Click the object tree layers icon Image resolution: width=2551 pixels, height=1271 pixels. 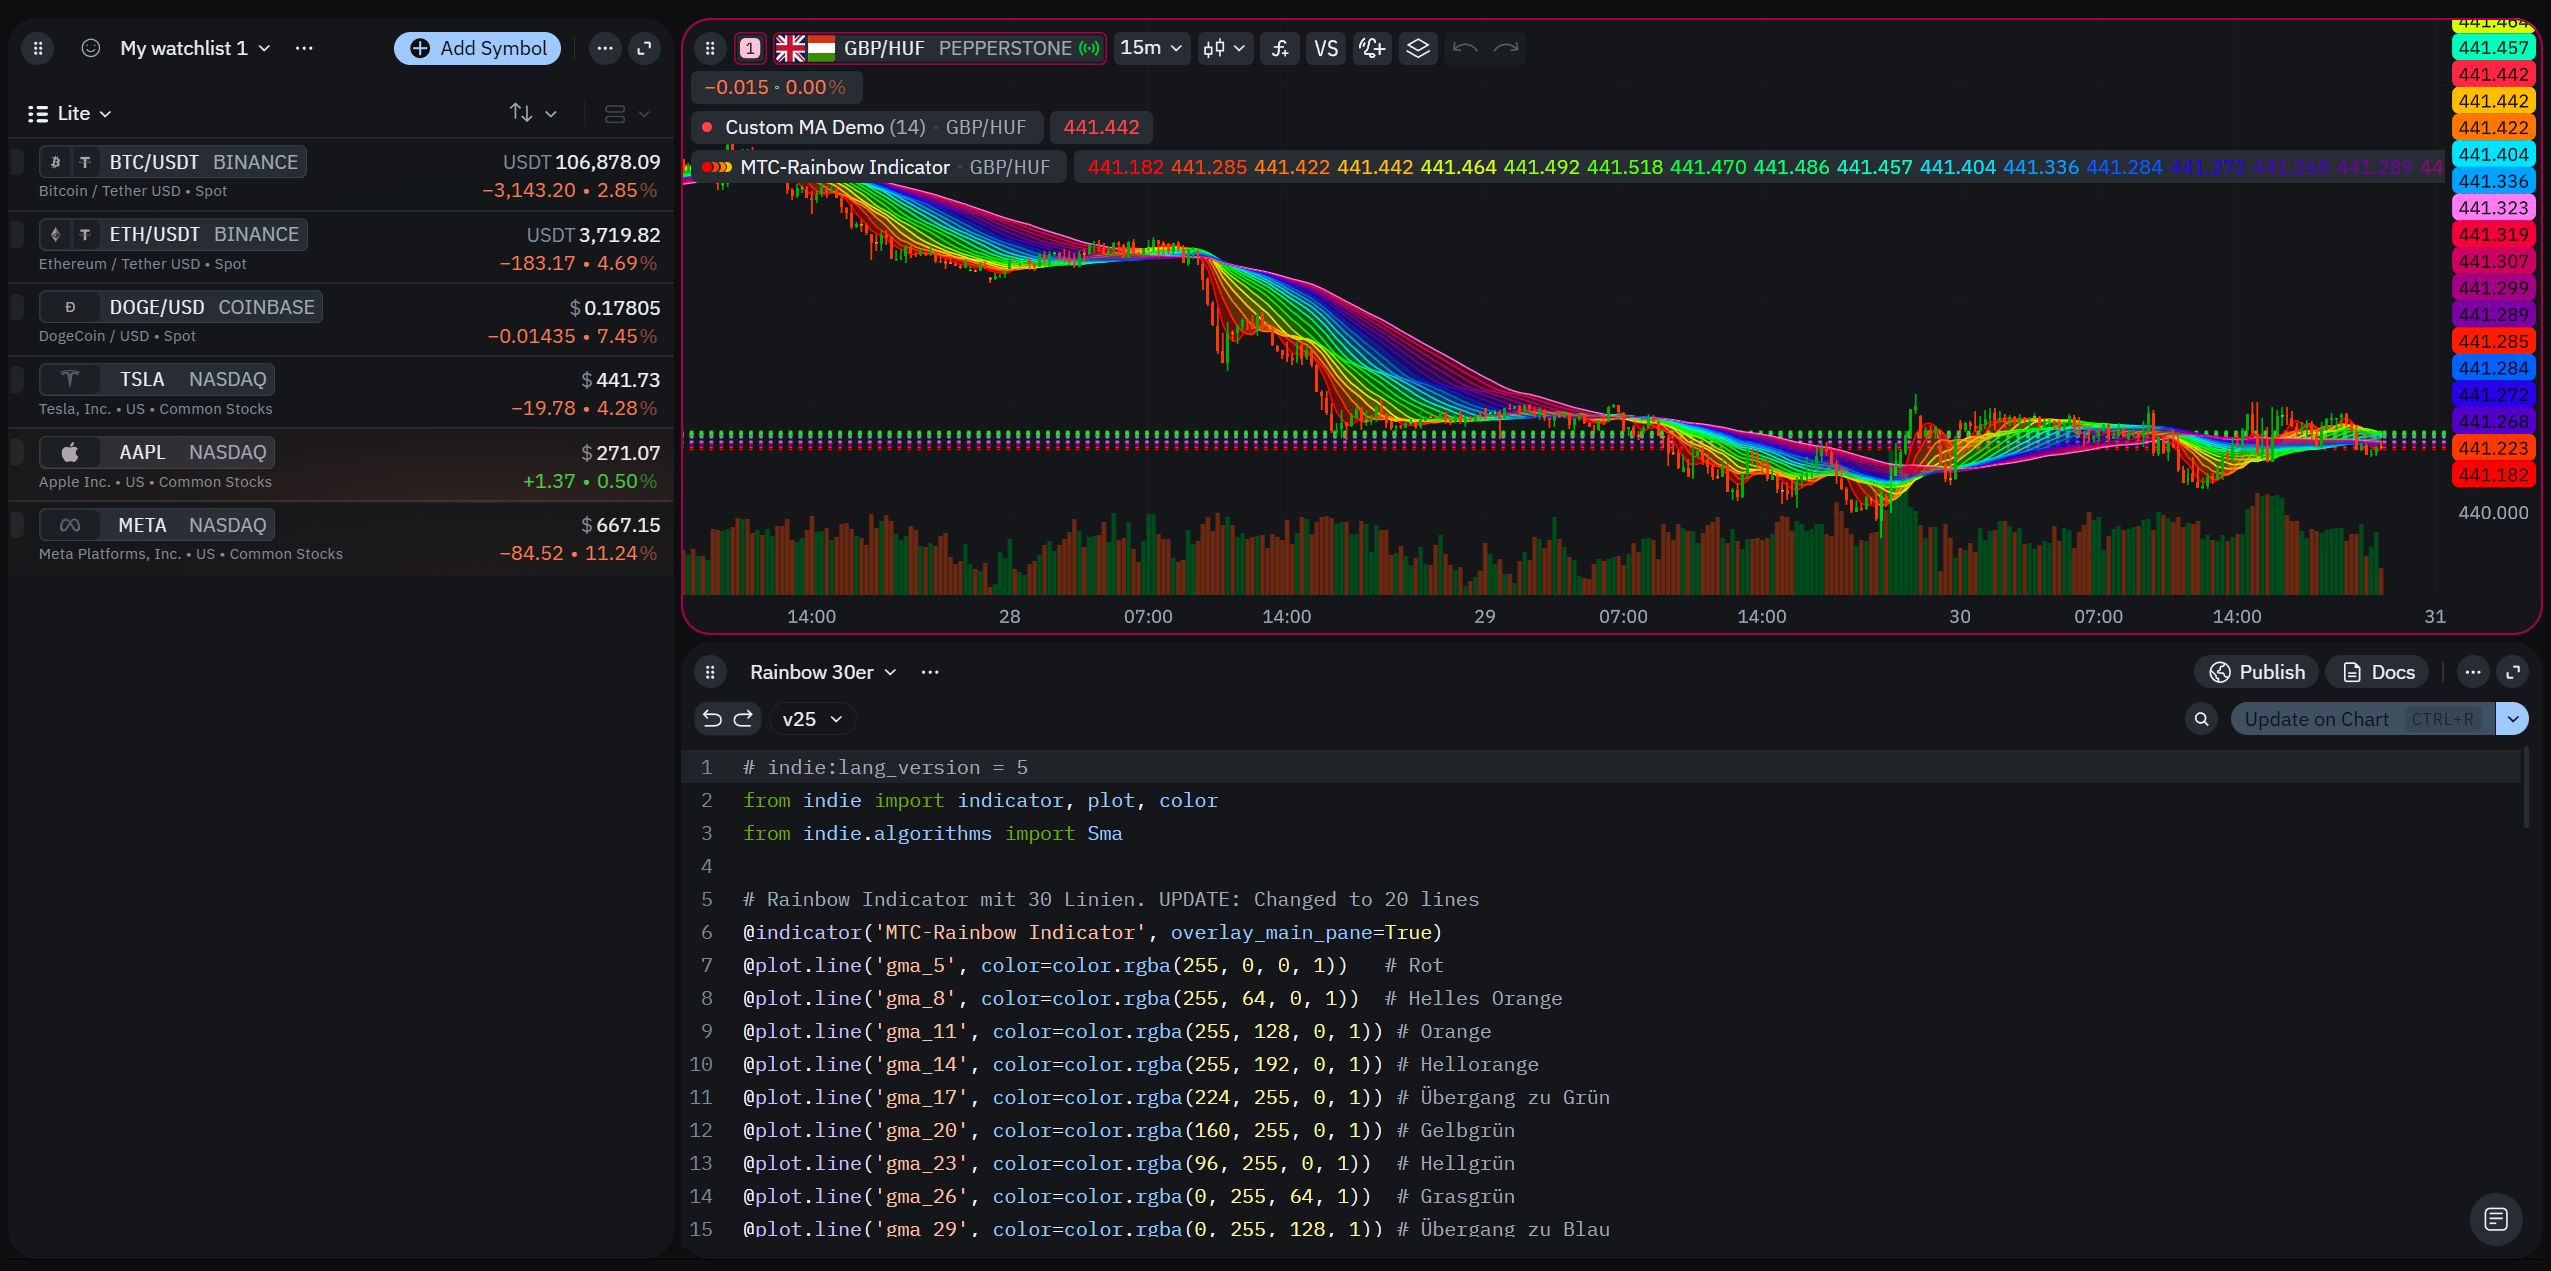(1417, 48)
